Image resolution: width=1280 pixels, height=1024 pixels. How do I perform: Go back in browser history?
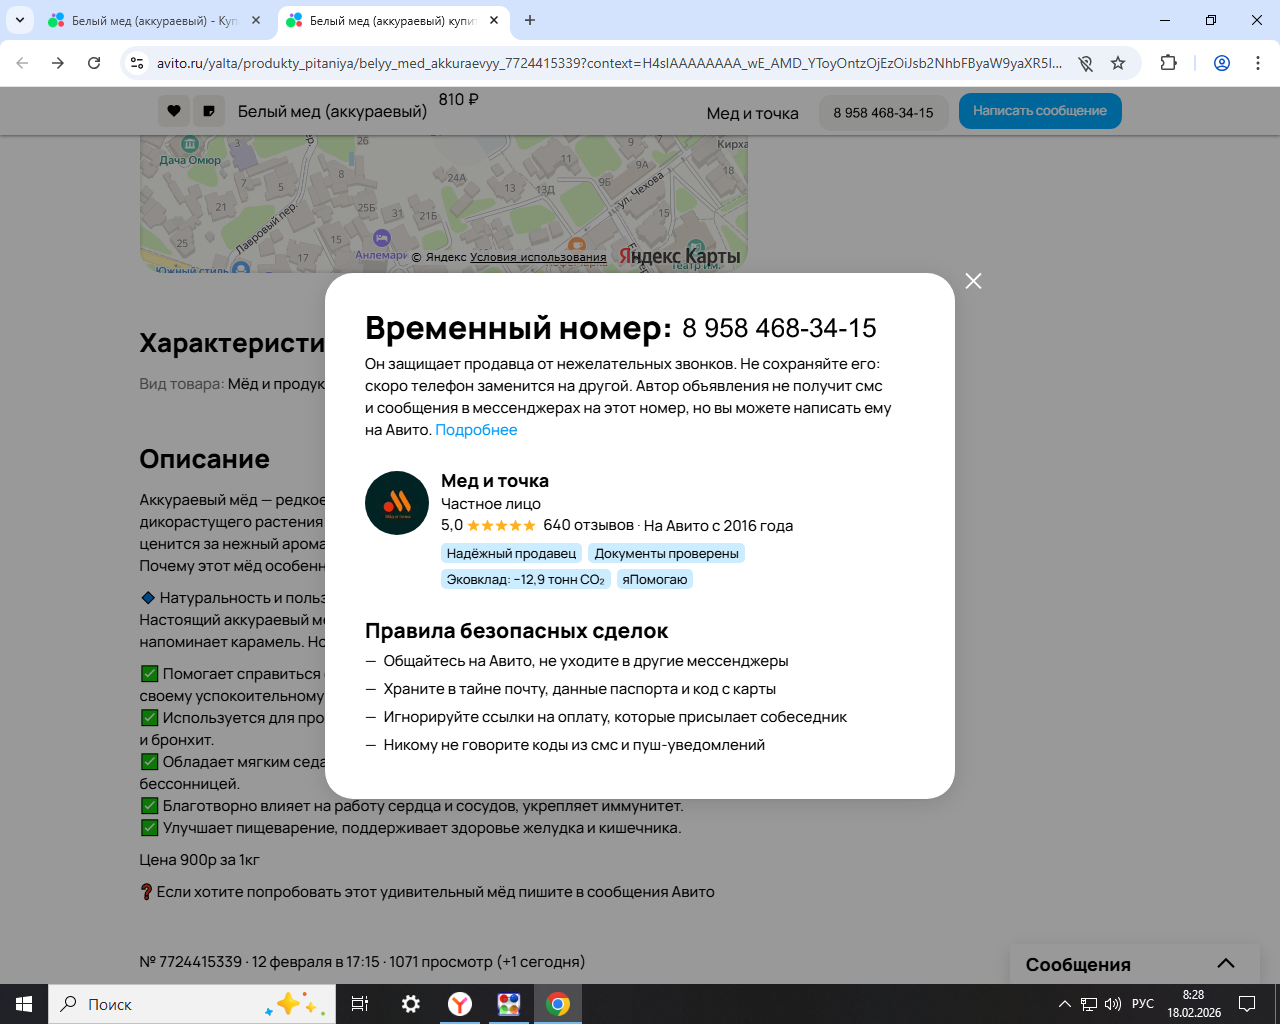[22, 63]
